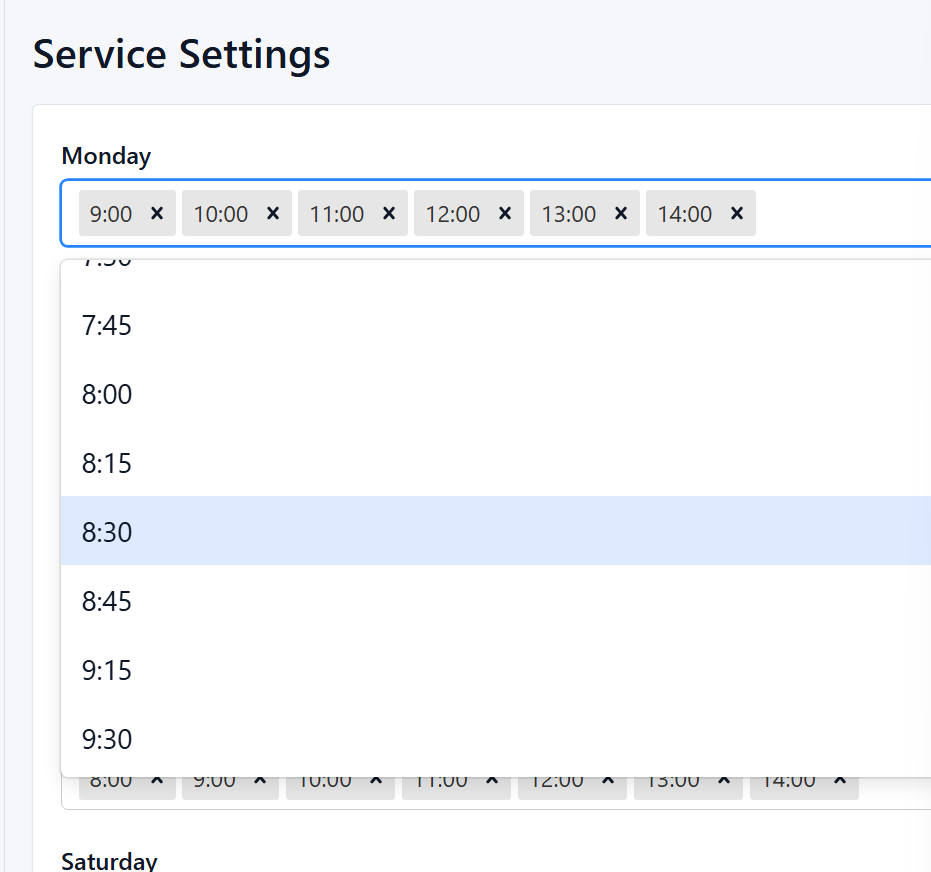Add 8:45 from the dropdown list
This screenshot has width=931, height=872.
107,601
